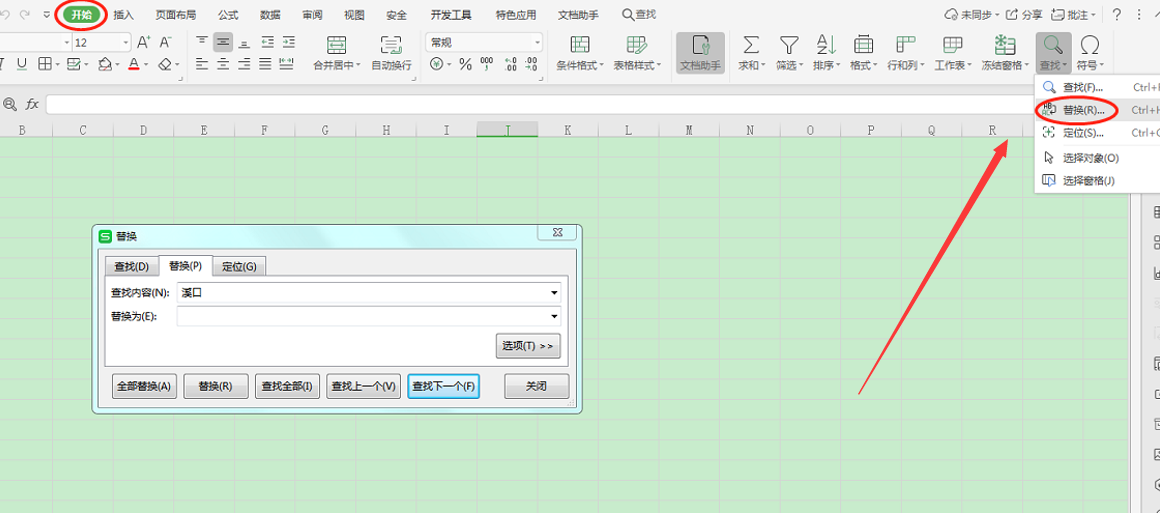
Task: Select top vertical align icon
Action: tap(202, 42)
